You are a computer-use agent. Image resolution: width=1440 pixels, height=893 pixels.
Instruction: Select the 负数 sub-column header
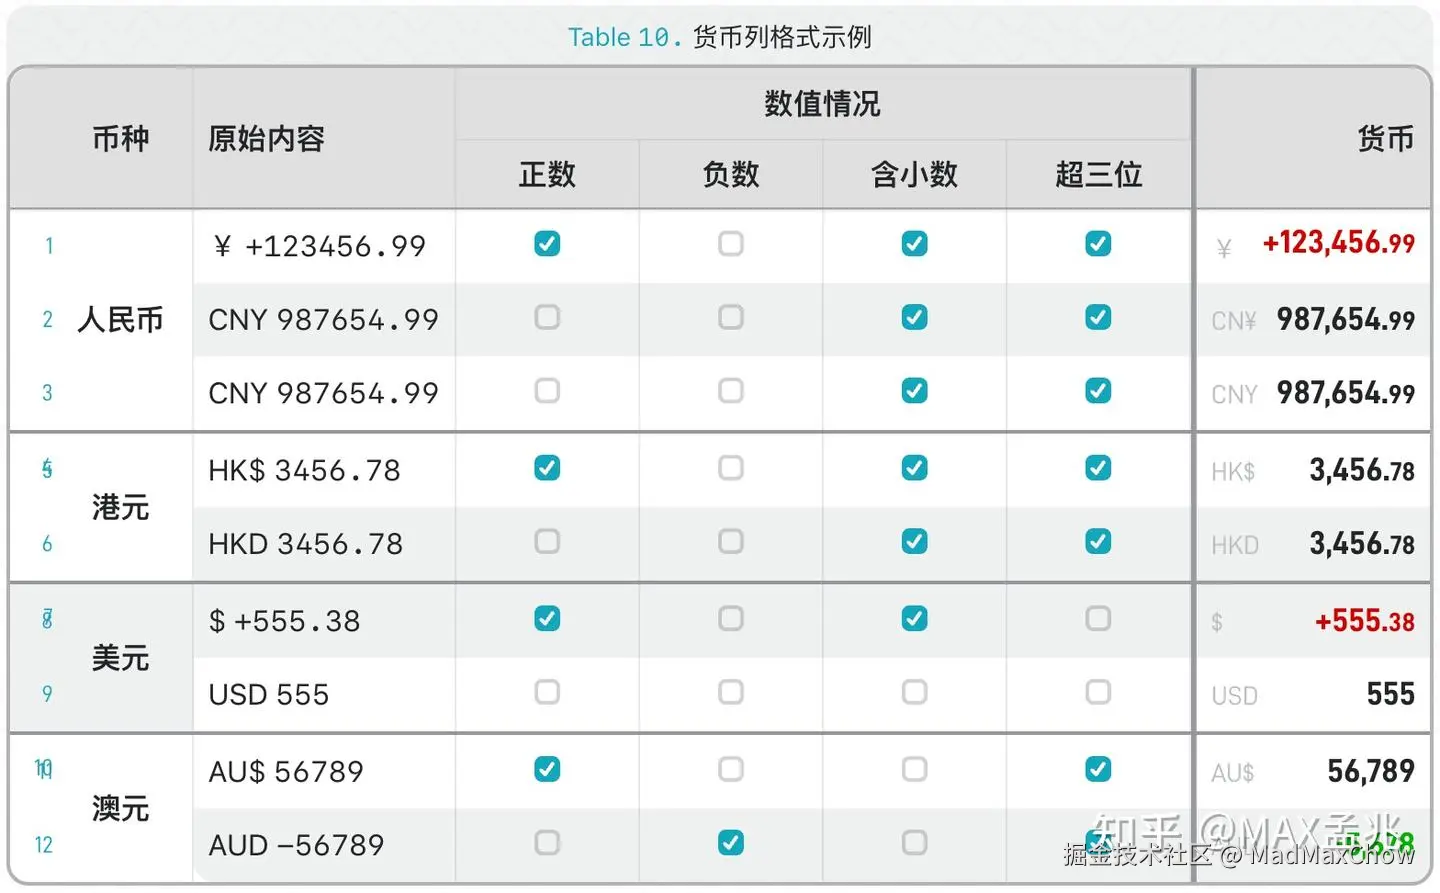click(731, 175)
